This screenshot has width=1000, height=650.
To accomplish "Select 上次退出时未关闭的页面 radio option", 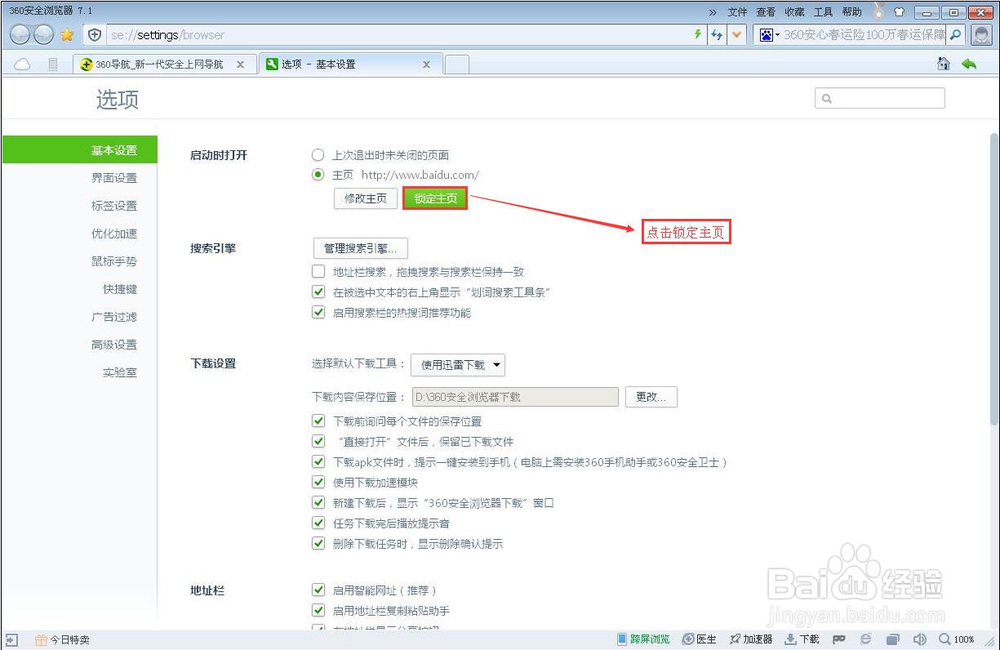I will click(318, 155).
